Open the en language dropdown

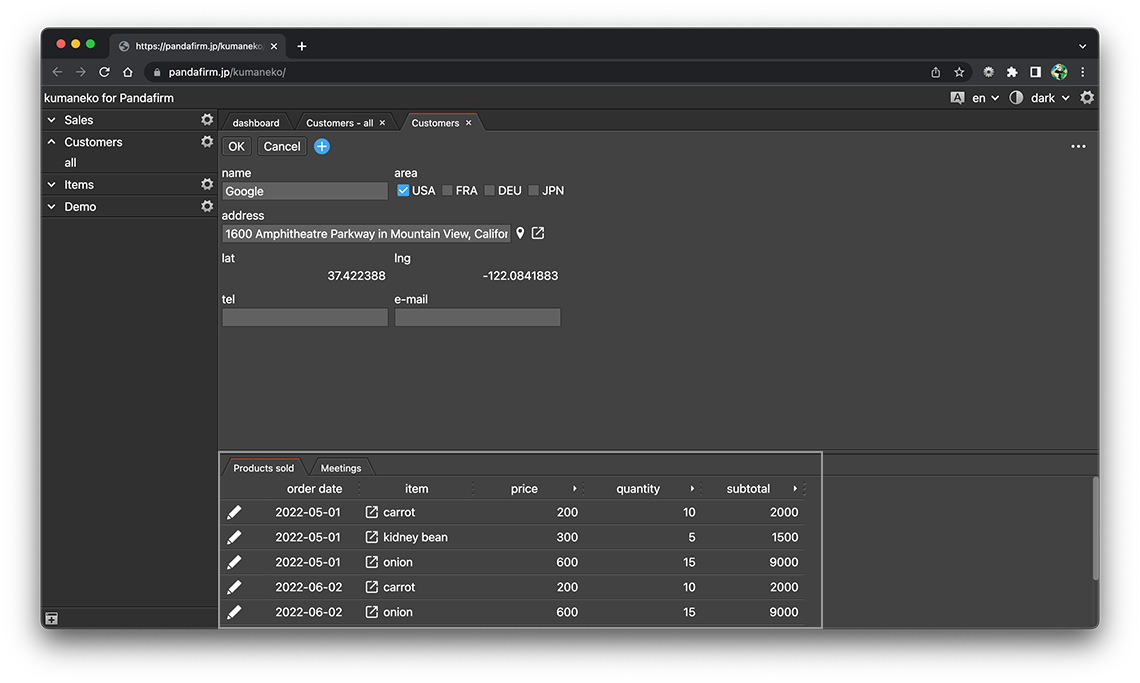point(984,98)
